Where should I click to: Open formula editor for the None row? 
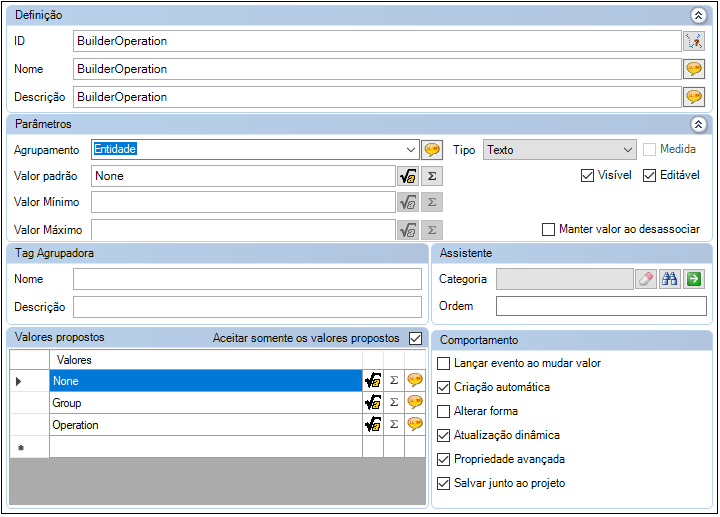373,381
